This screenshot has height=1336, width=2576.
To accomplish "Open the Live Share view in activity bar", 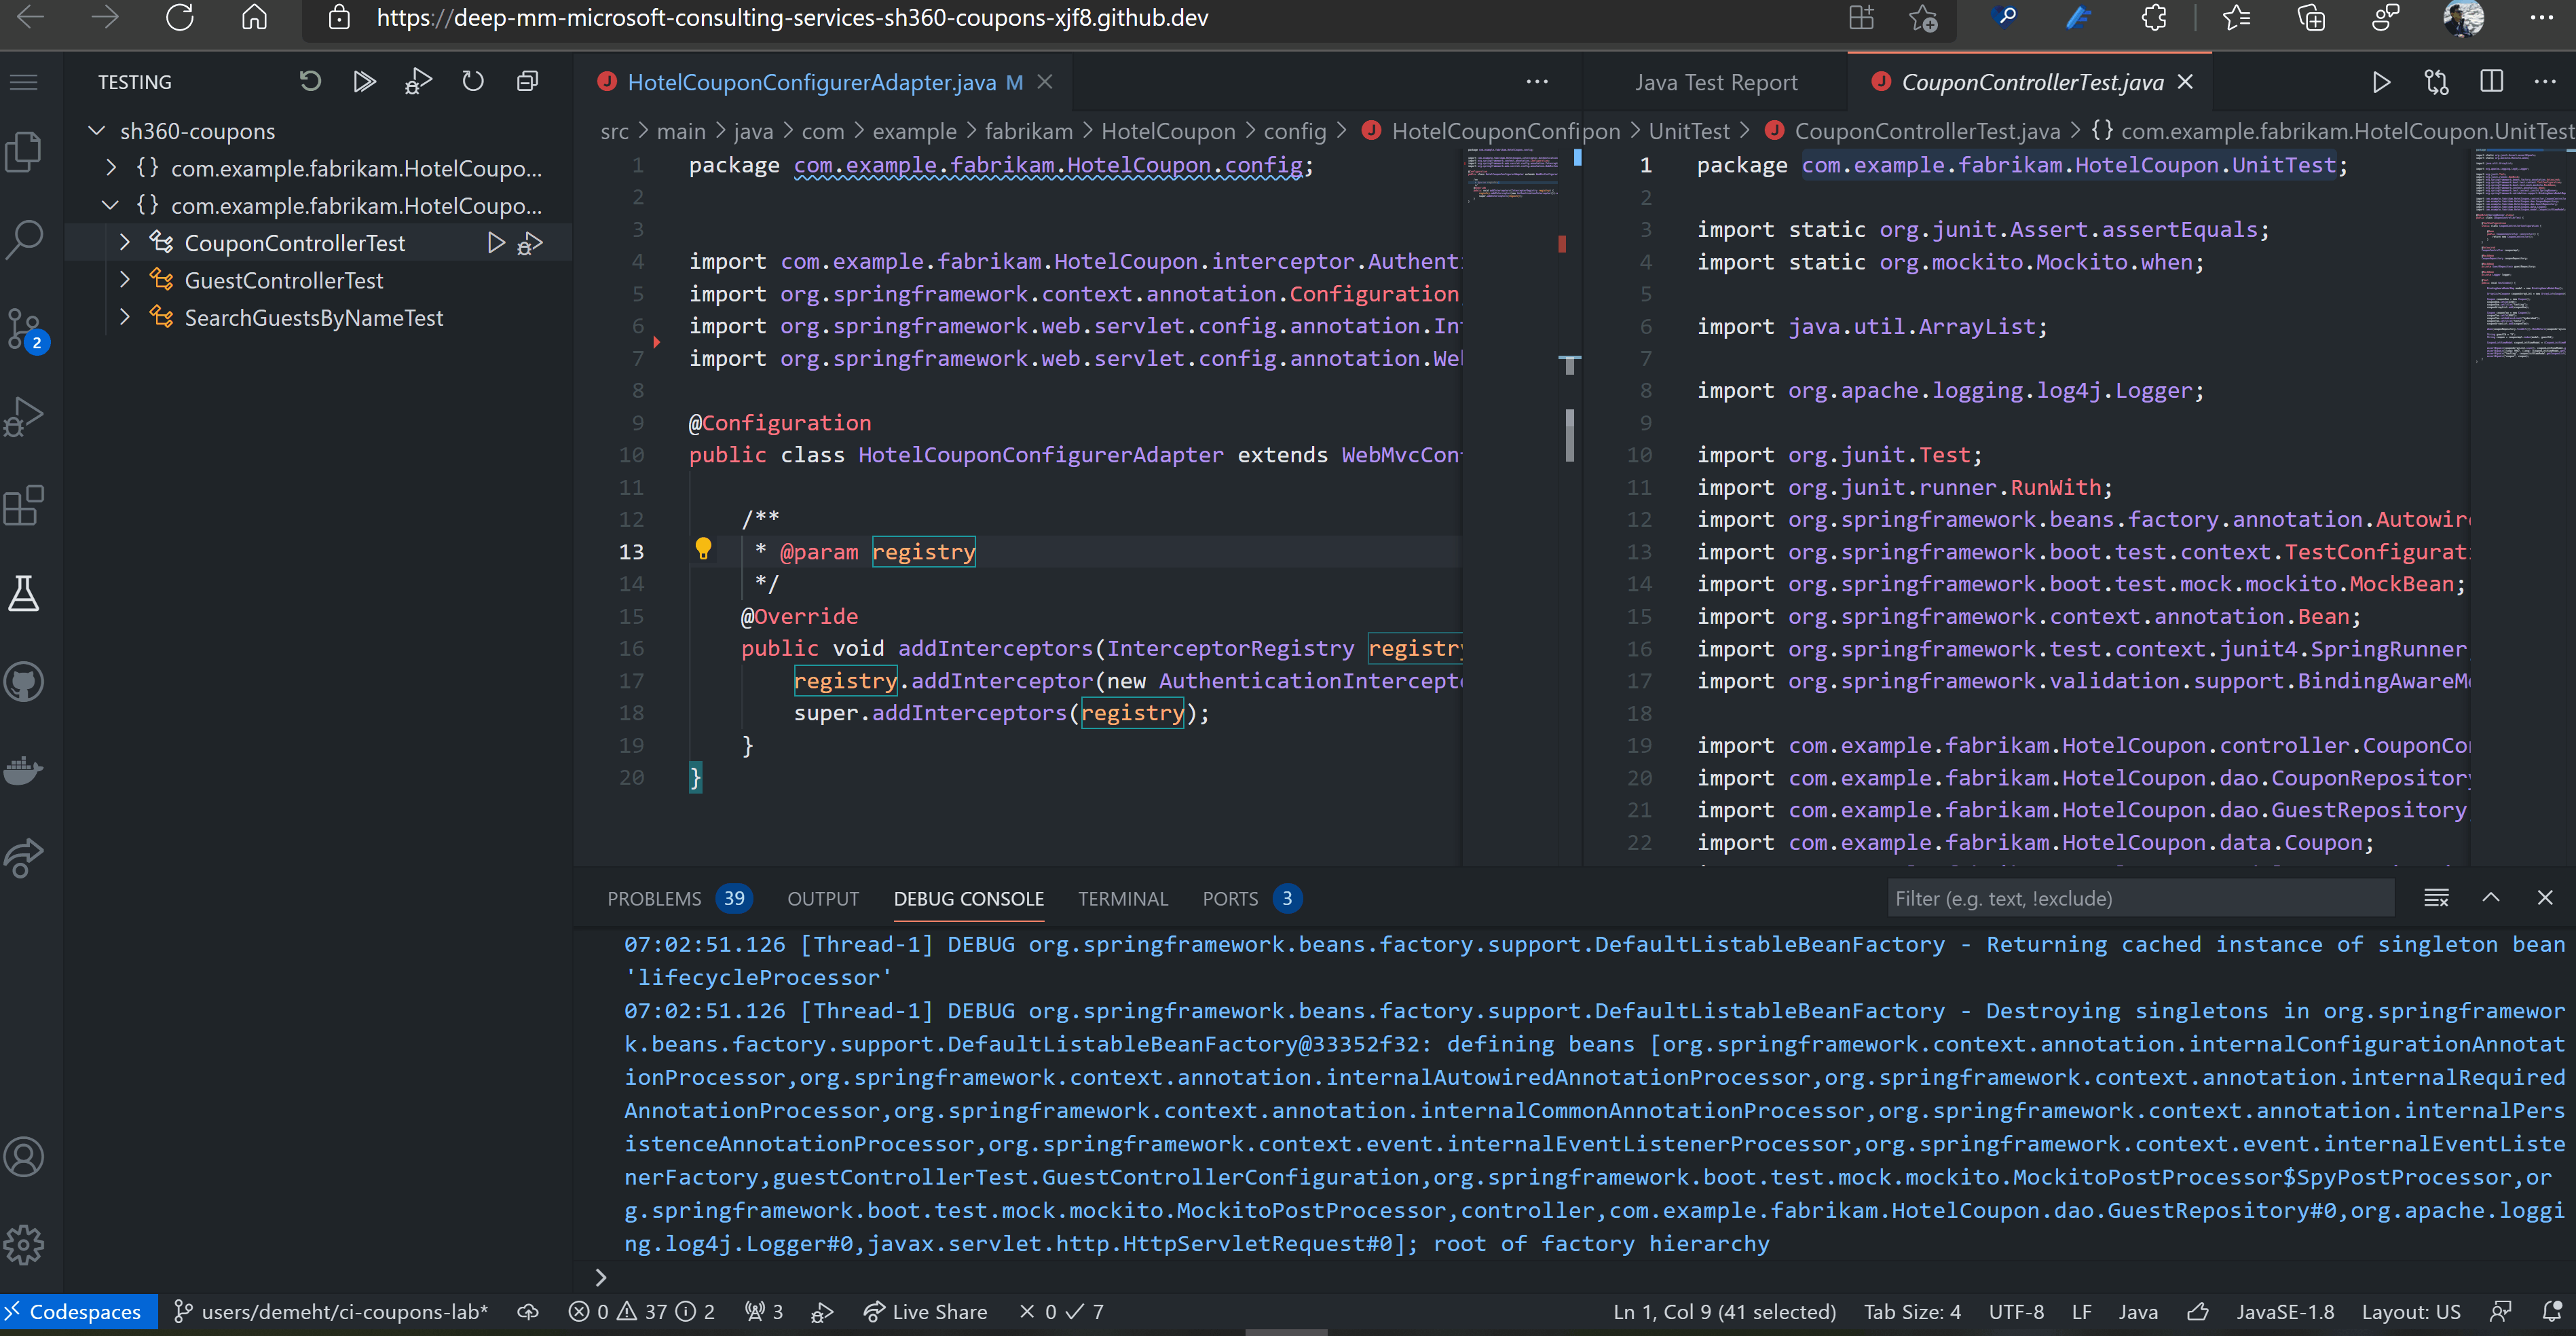I will (24, 858).
